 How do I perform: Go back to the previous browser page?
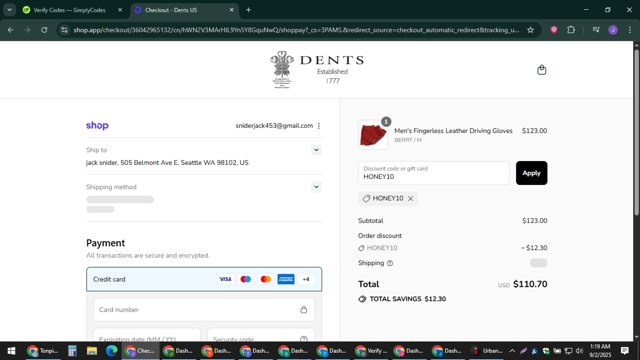coord(11,30)
